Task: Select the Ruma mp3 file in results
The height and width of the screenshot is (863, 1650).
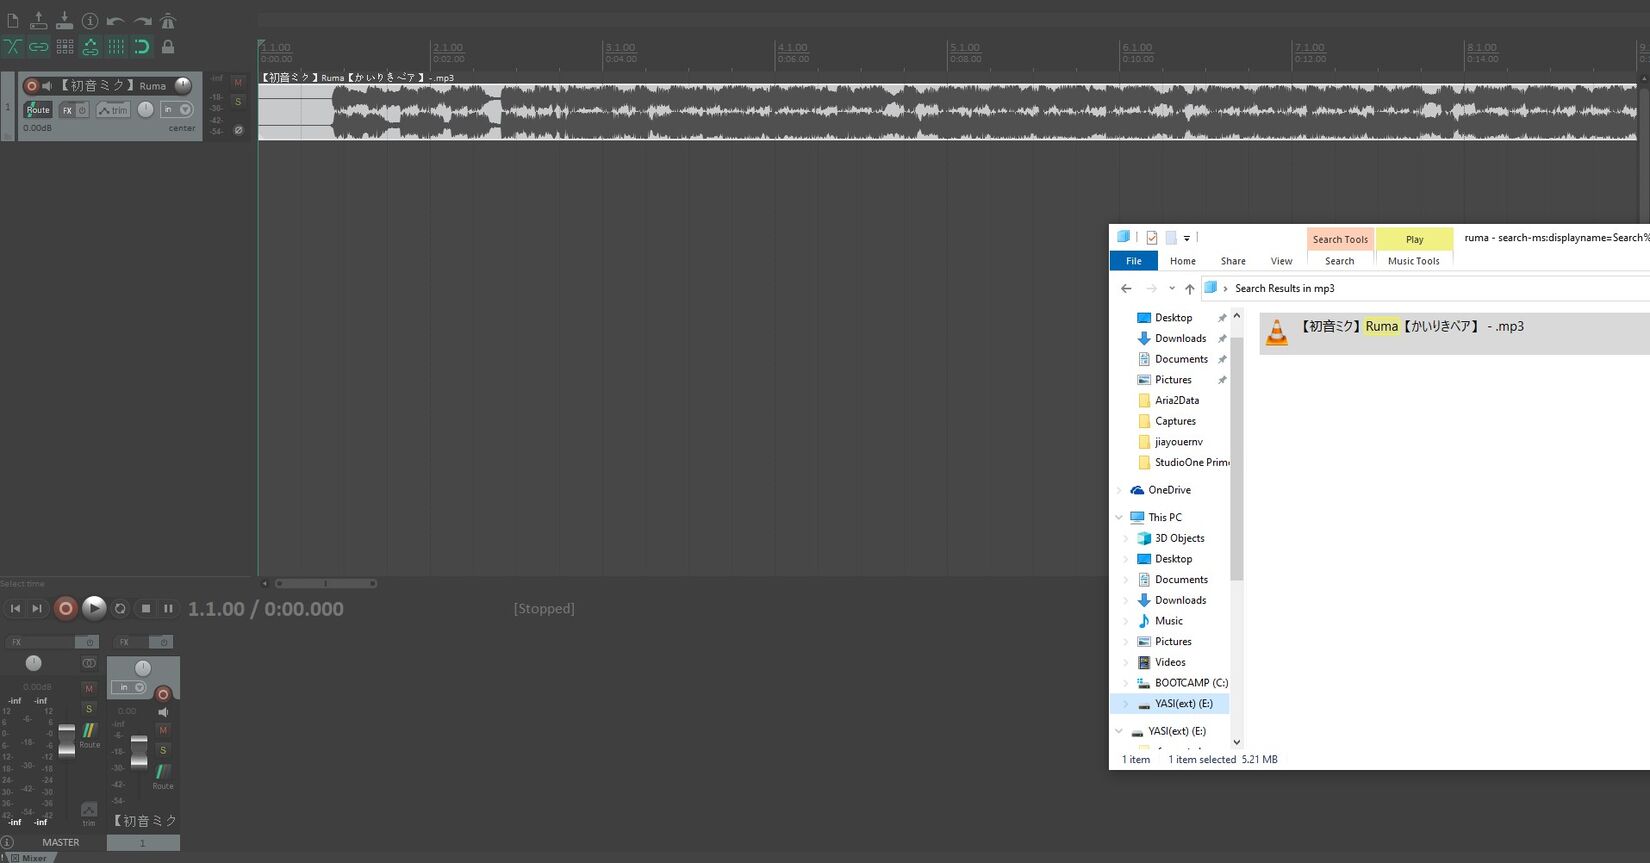Action: pos(1411,327)
